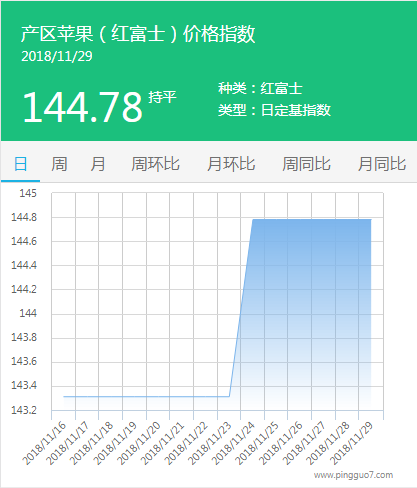Click the x-axis date 2018/11/18
Viewport: 417px width, 488px height.
(91, 443)
